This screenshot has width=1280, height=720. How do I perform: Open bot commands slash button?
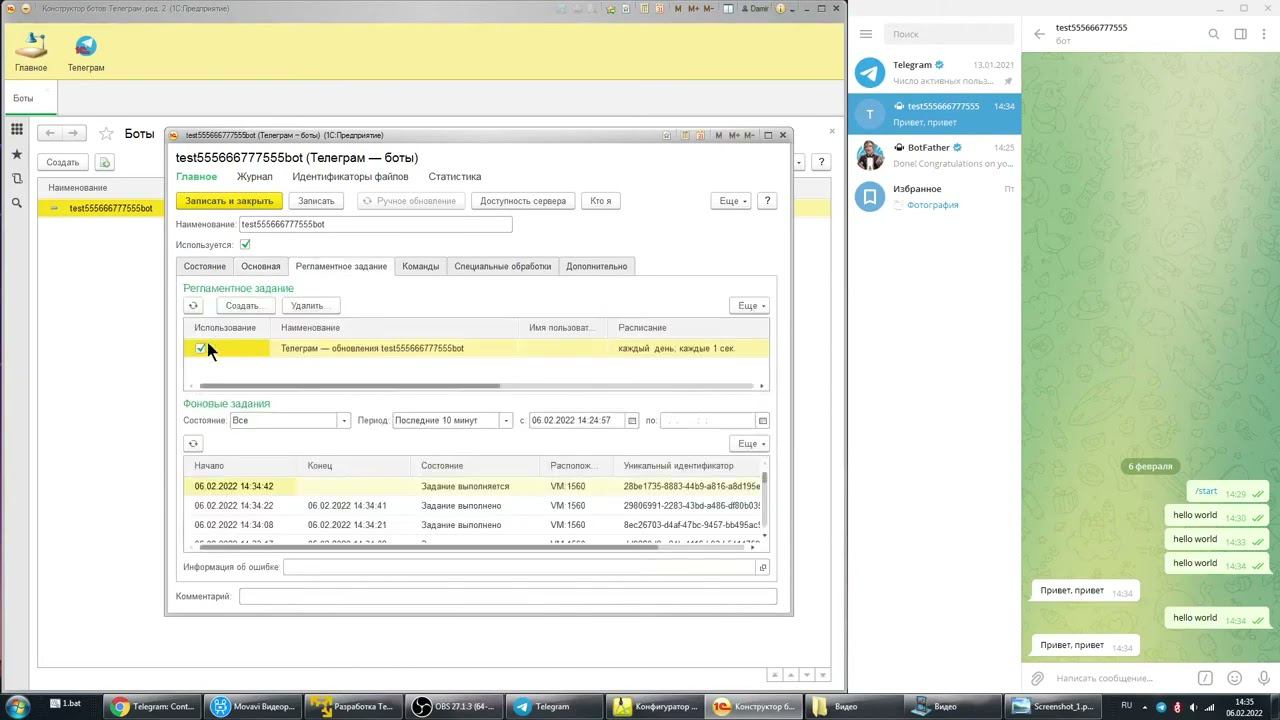pos(1206,678)
